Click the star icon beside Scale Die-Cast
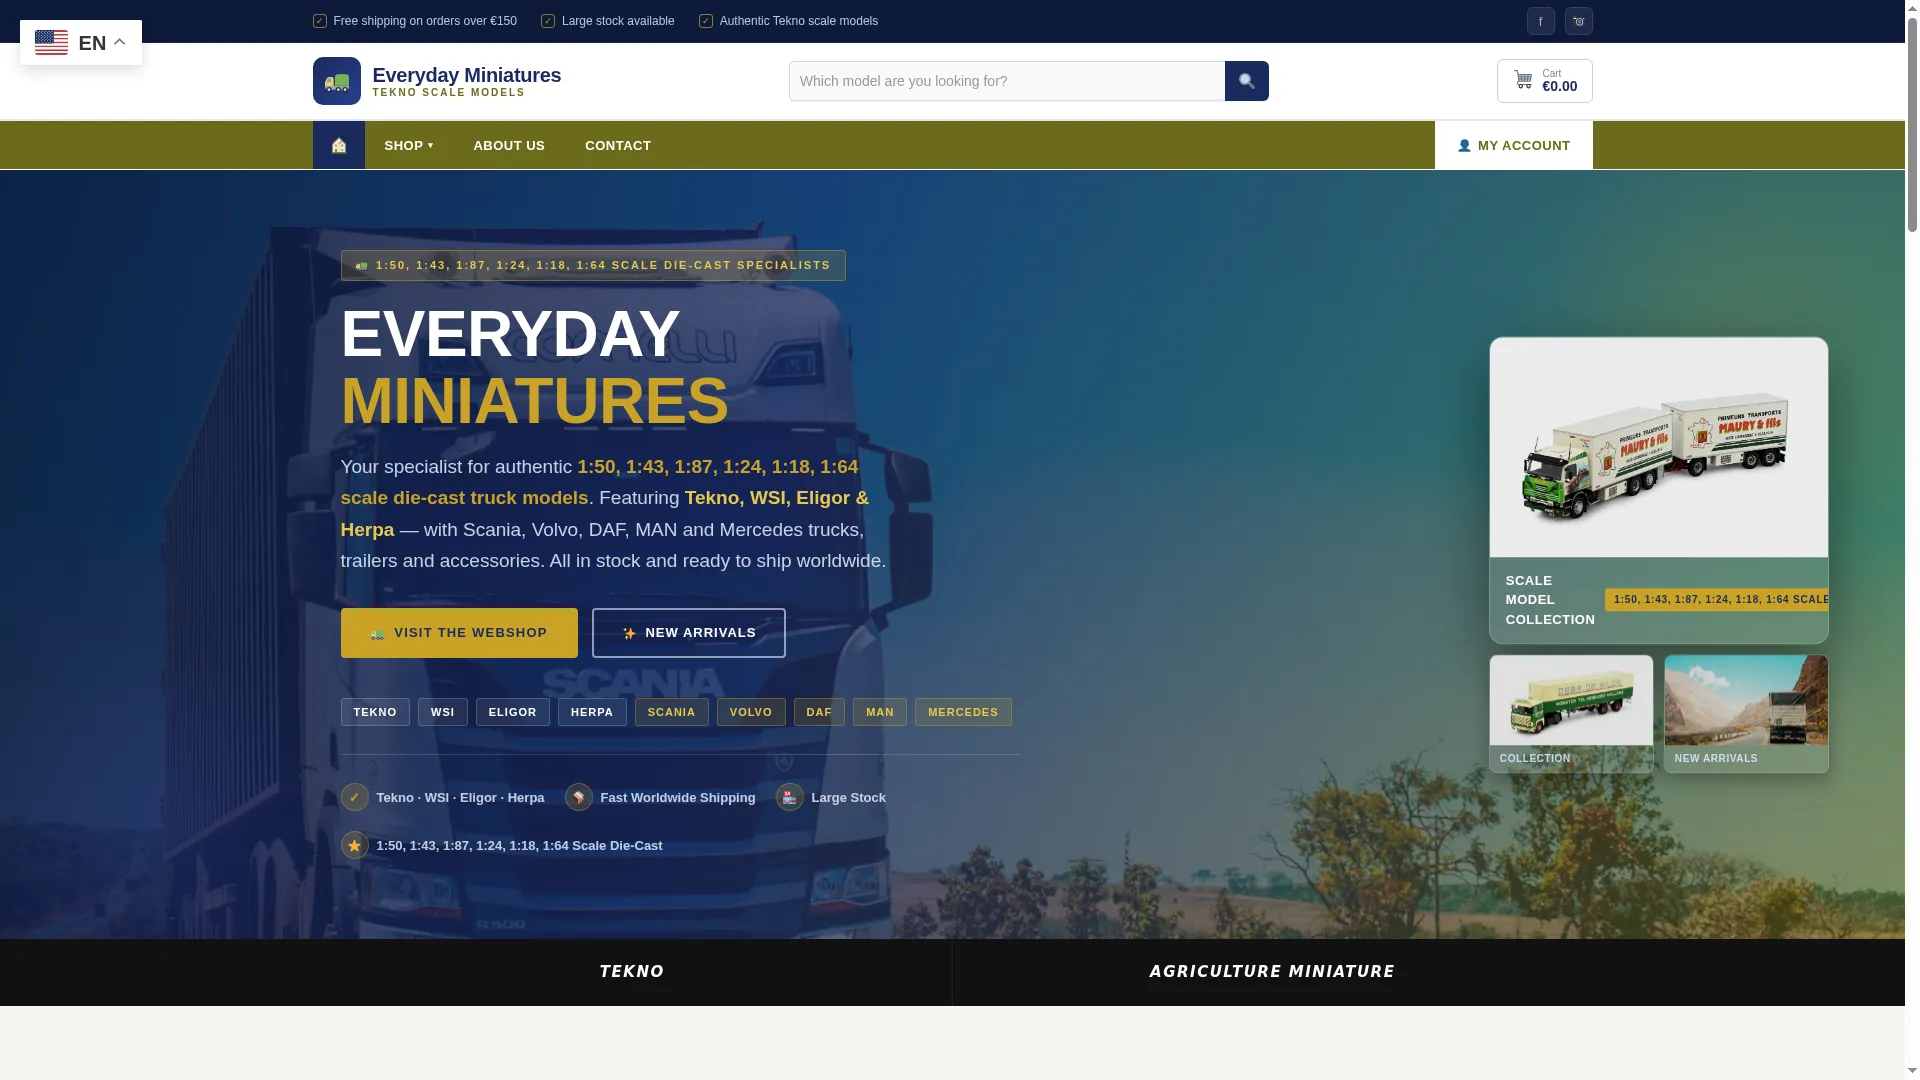The image size is (1920, 1080). point(354,845)
